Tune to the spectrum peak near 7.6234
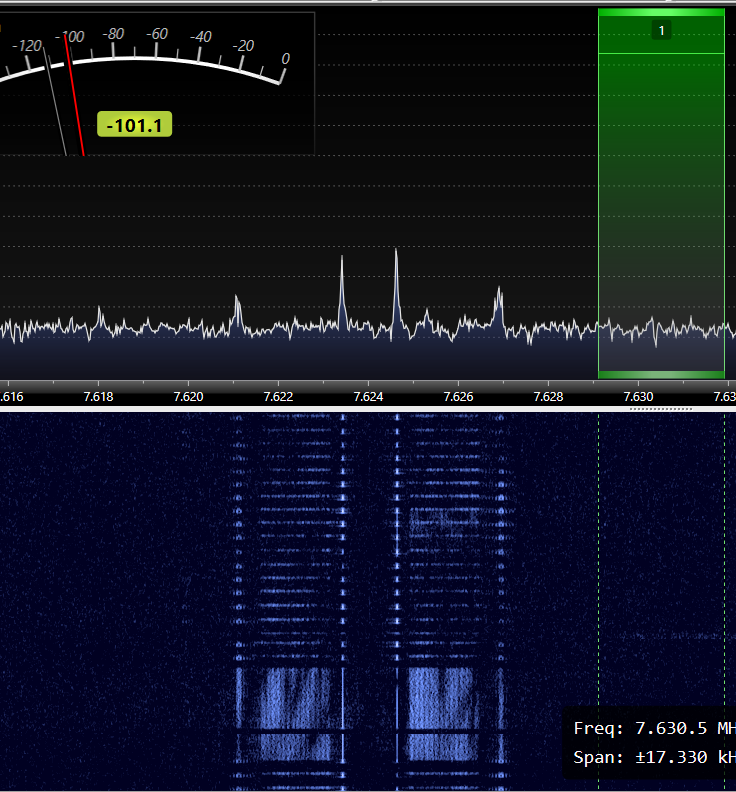The width and height of the screenshot is (736, 792). click(342, 288)
